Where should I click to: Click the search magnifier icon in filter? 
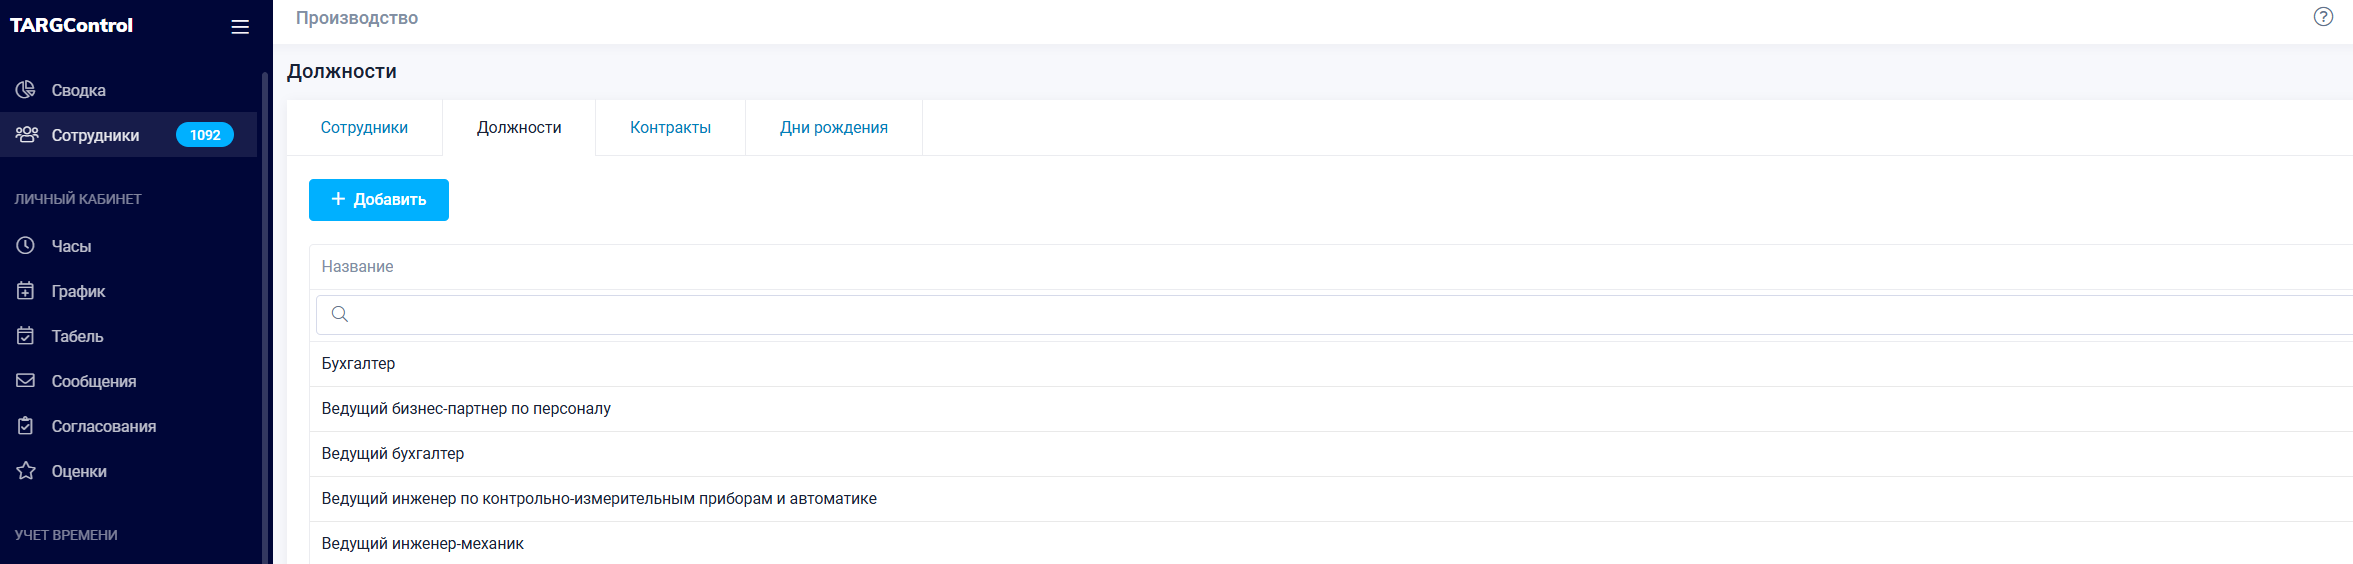point(340,315)
